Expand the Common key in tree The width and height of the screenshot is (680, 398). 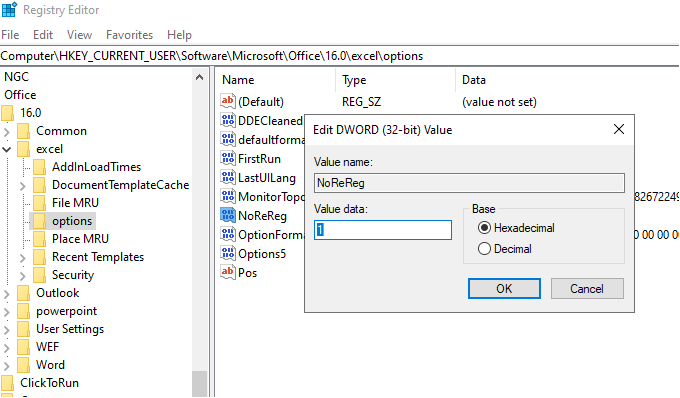(7, 131)
